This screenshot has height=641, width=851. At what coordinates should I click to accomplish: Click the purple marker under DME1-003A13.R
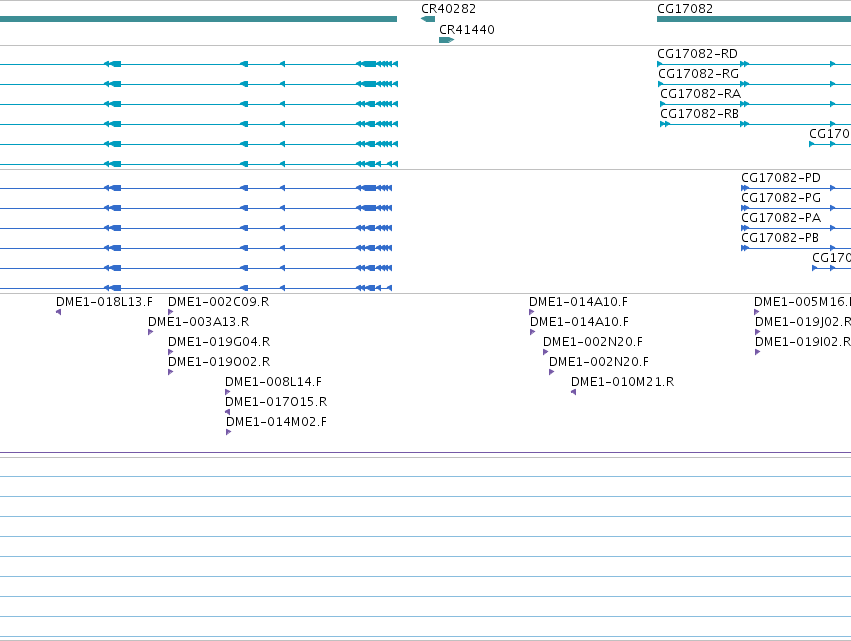click(x=150, y=332)
